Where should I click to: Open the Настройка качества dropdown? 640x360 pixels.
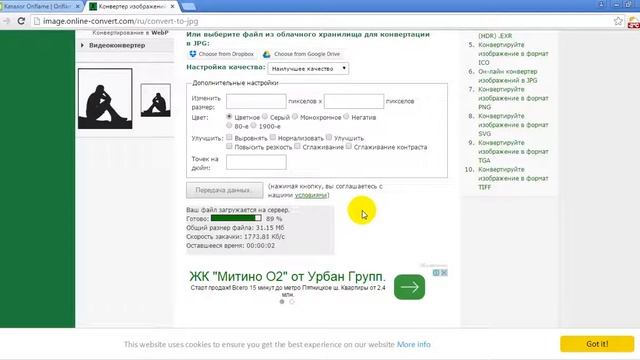308,69
